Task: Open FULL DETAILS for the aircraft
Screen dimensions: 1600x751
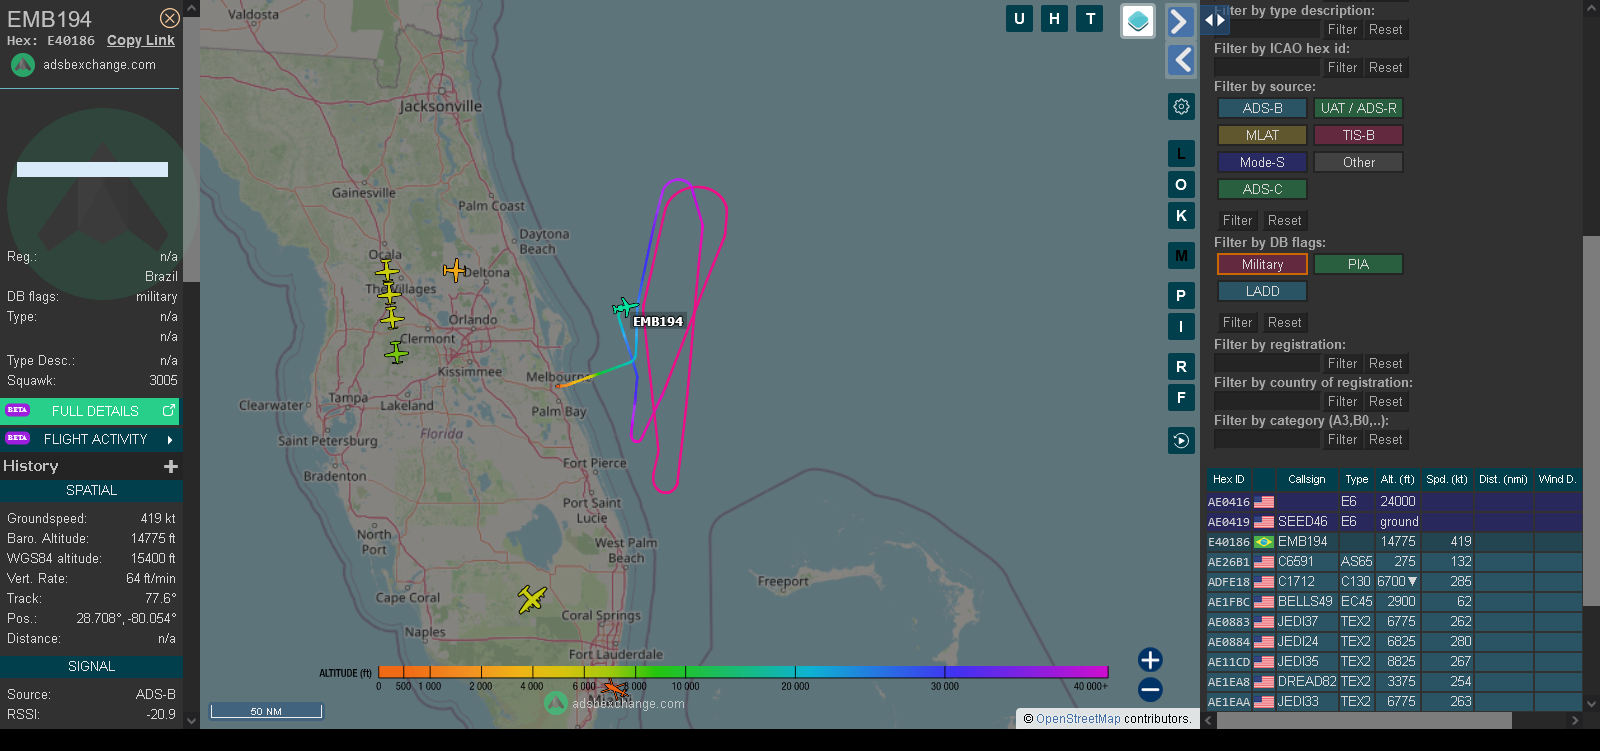Action: point(90,411)
